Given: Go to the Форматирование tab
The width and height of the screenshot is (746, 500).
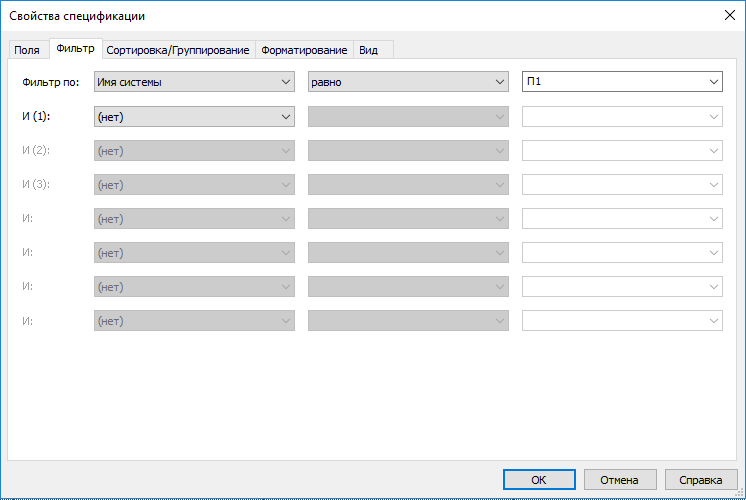Looking at the screenshot, I should pyautogui.click(x=304, y=50).
